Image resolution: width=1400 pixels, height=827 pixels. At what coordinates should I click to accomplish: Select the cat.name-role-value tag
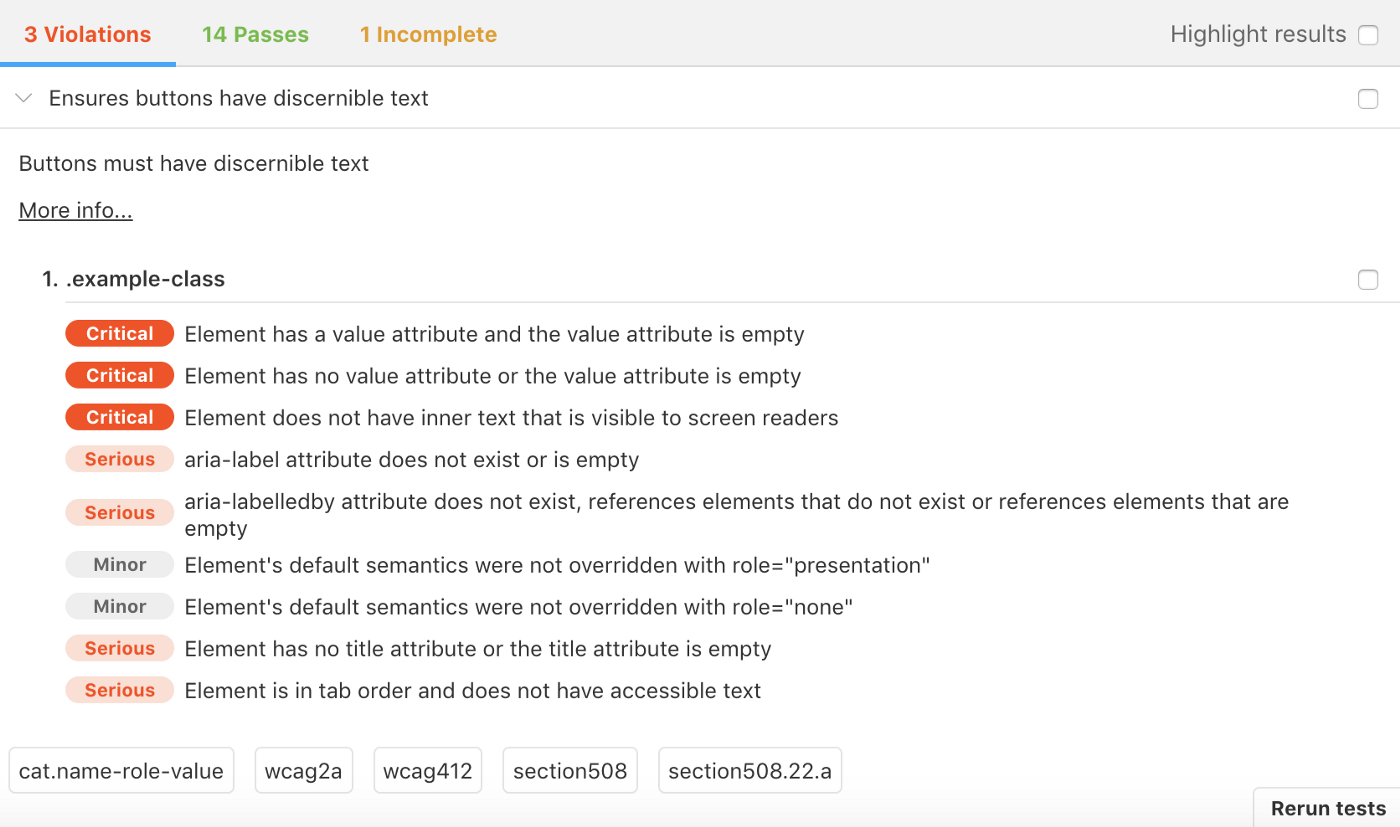[x=121, y=771]
